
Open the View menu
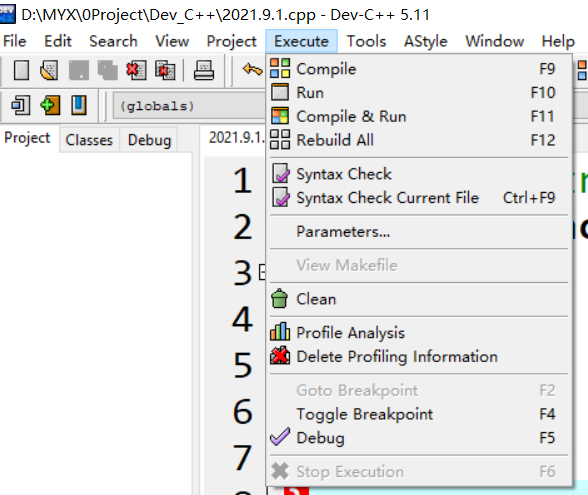pos(172,41)
